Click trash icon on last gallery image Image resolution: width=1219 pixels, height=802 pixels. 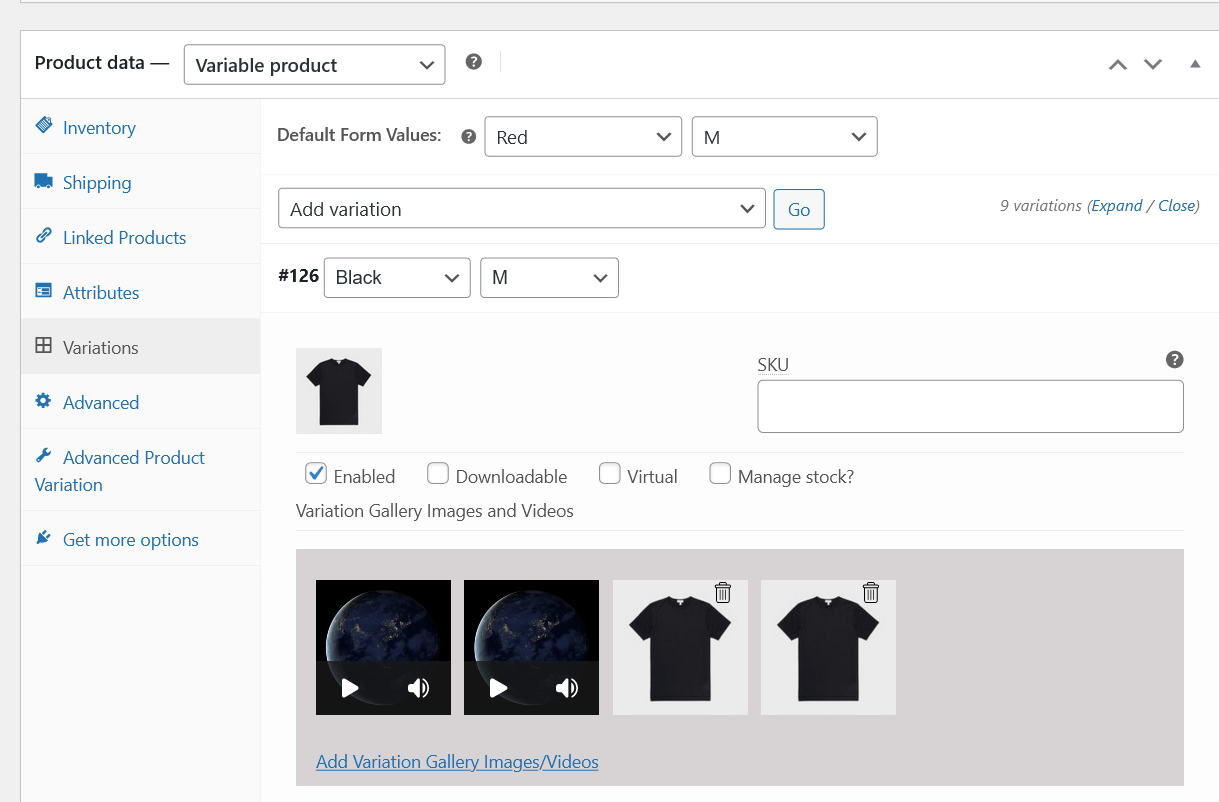(871, 593)
